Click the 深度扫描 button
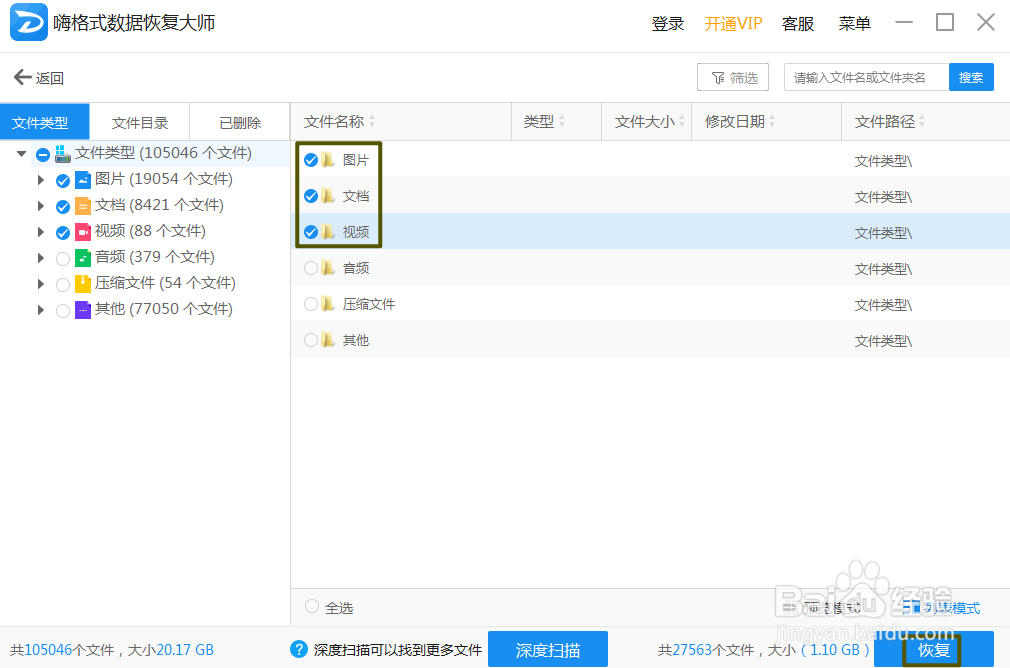Image resolution: width=1010 pixels, height=668 pixels. click(x=547, y=649)
